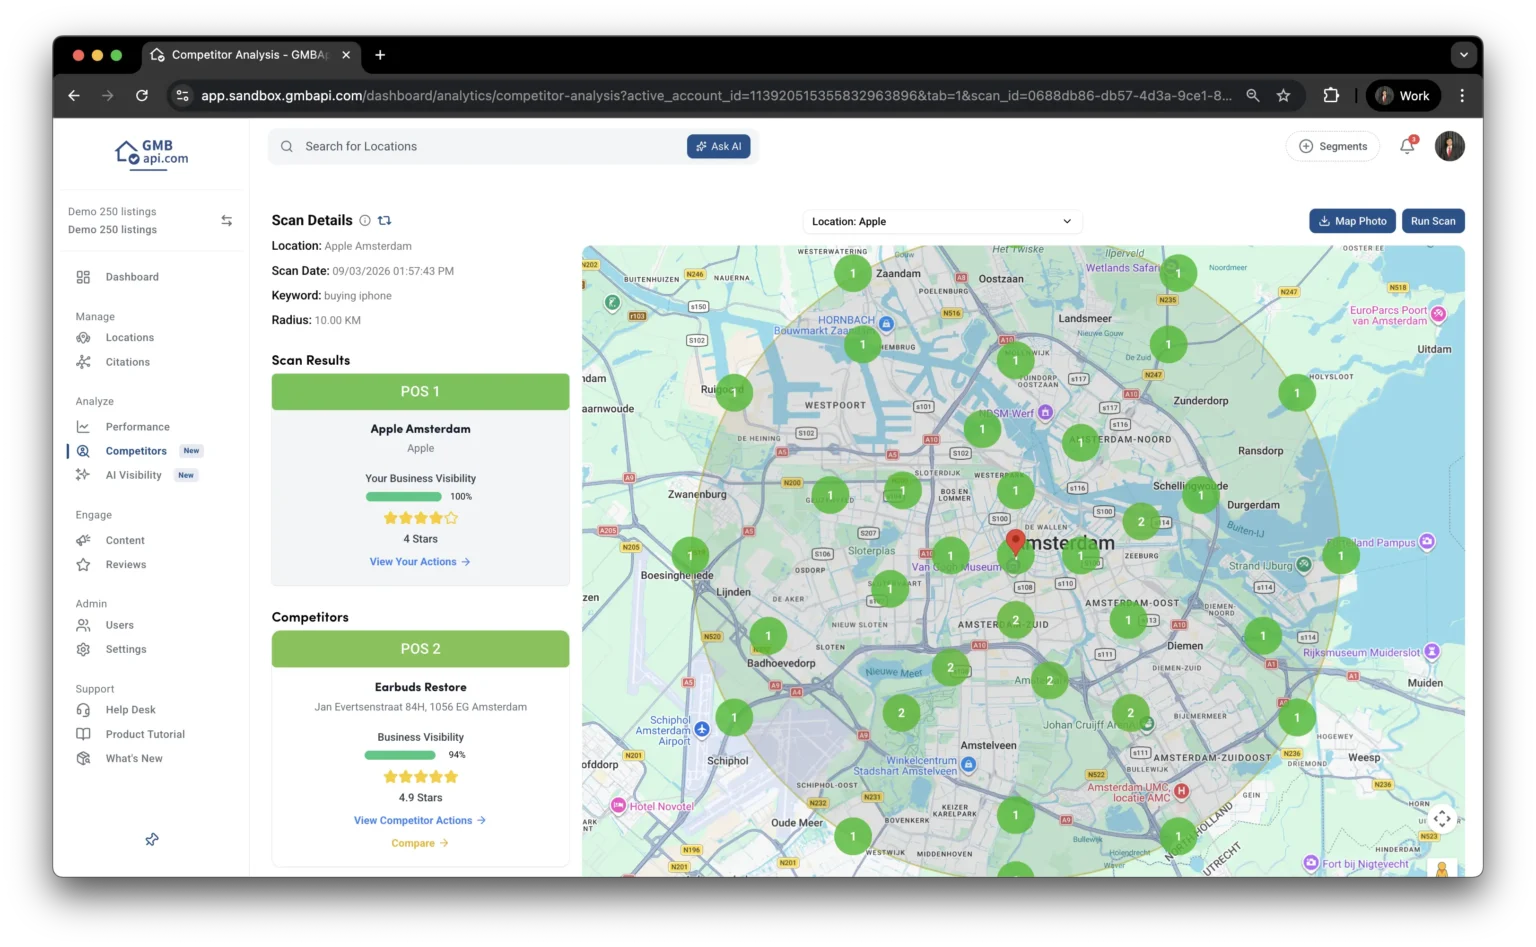Click the notifications bell icon
1536x947 pixels.
[x=1407, y=146]
